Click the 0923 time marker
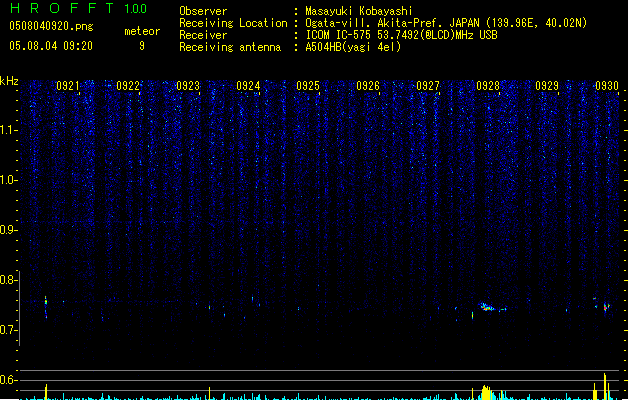The height and width of the screenshot is (400, 629). 188,86
